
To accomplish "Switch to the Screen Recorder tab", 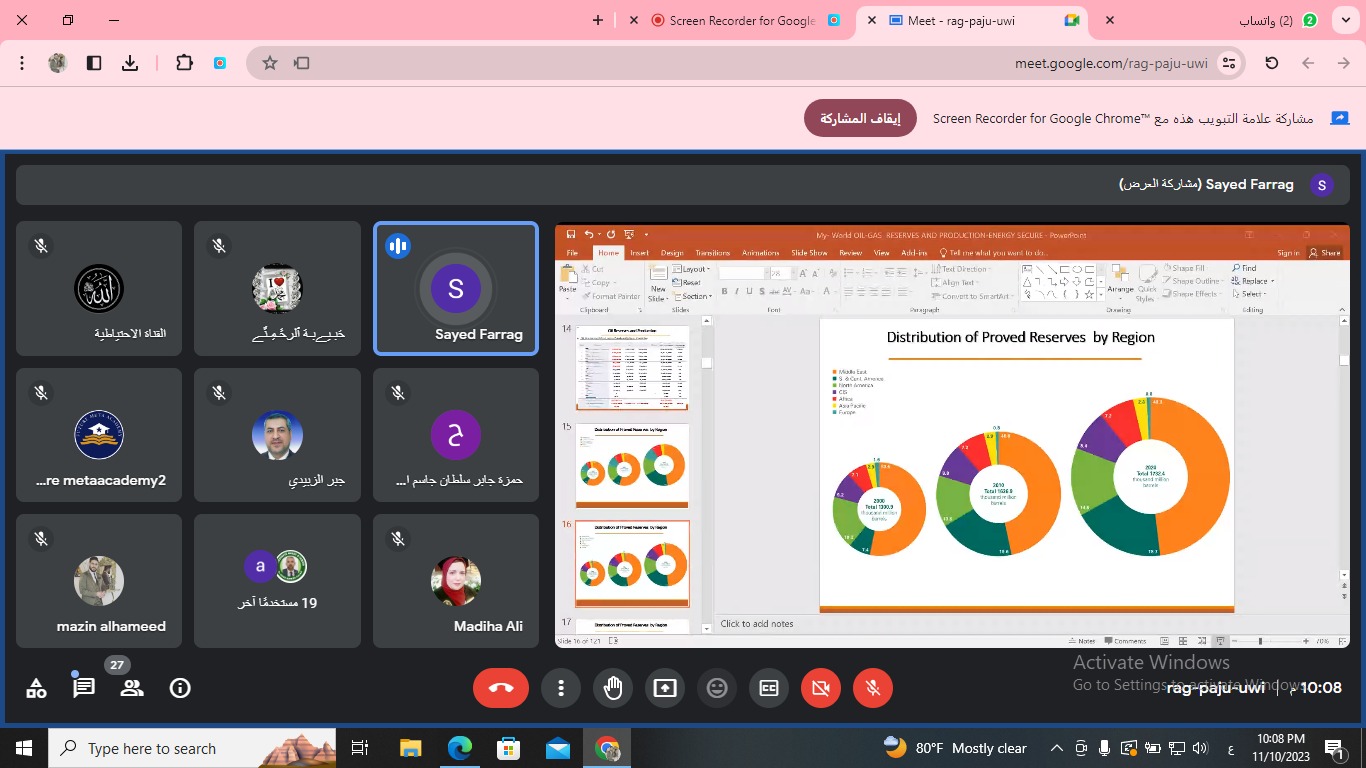I will tap(742, 20).
